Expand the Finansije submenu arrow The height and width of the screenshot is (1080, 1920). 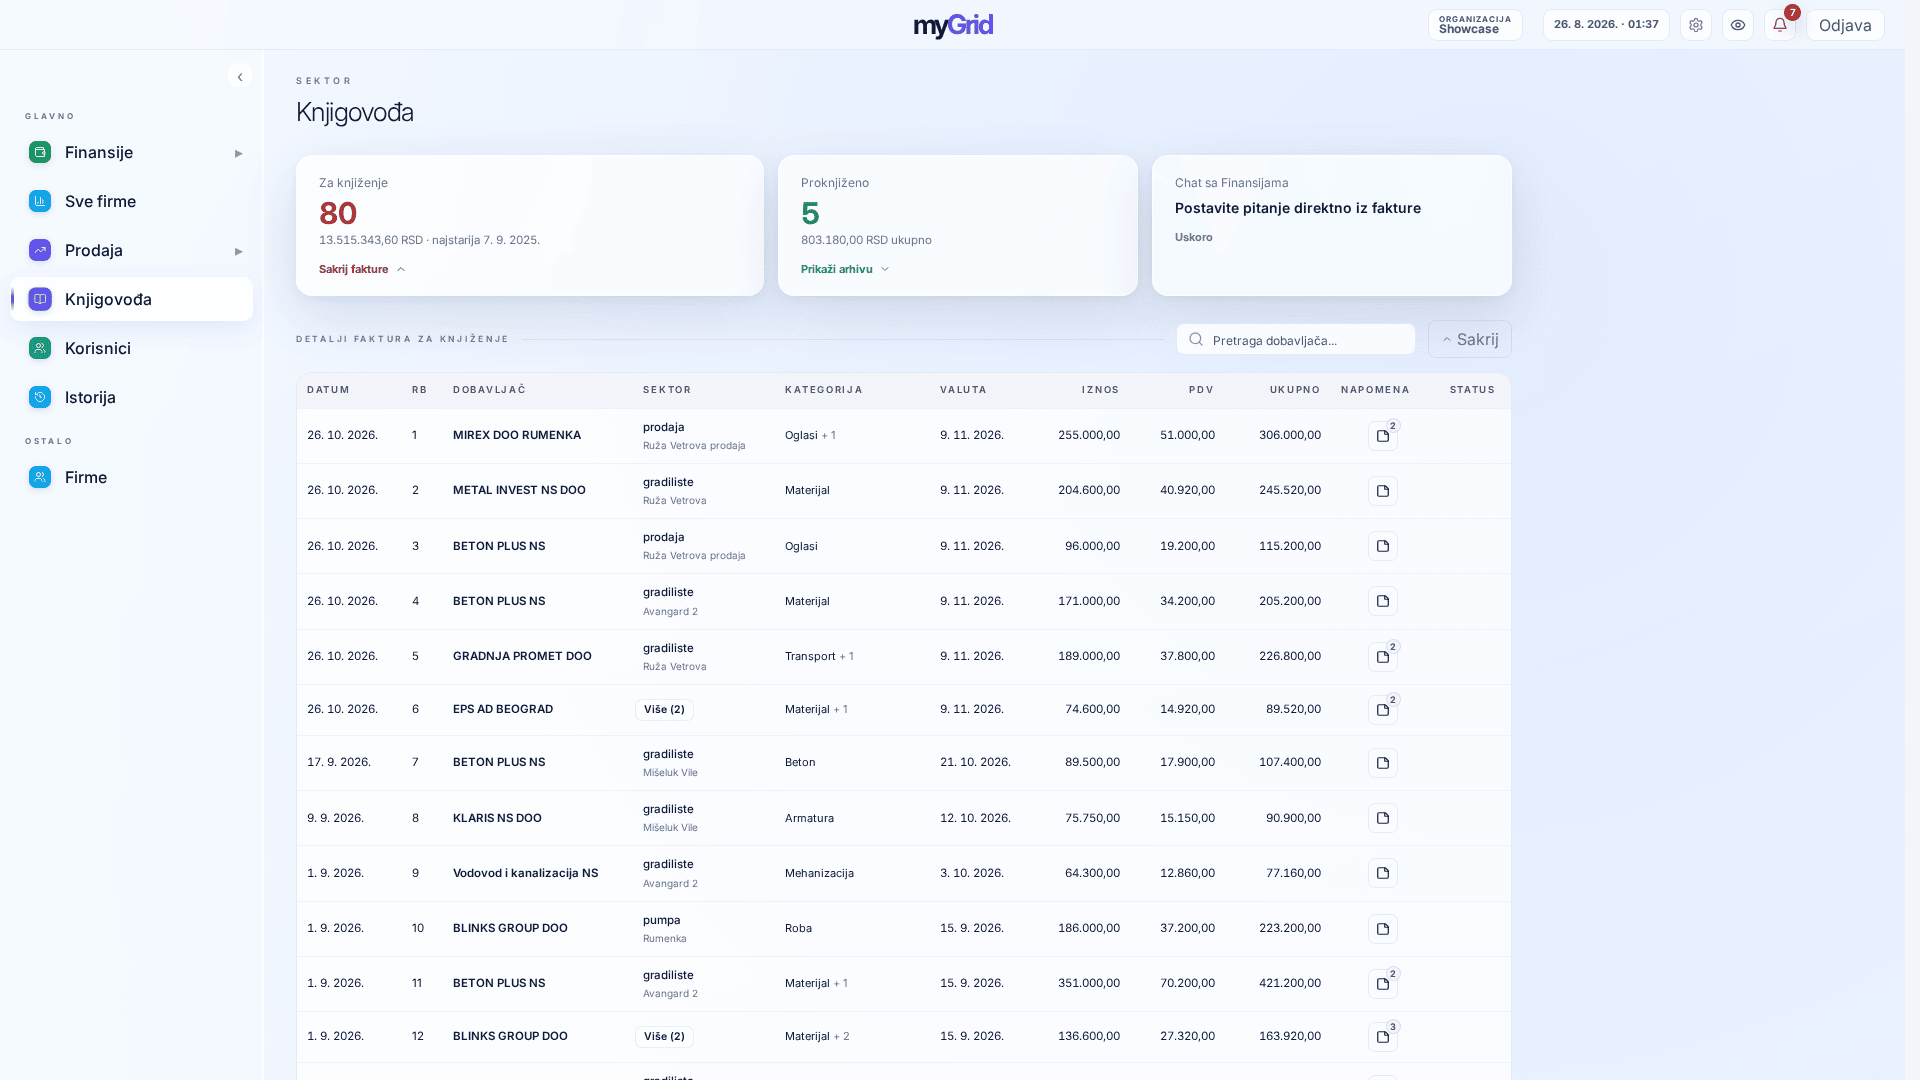238,153
